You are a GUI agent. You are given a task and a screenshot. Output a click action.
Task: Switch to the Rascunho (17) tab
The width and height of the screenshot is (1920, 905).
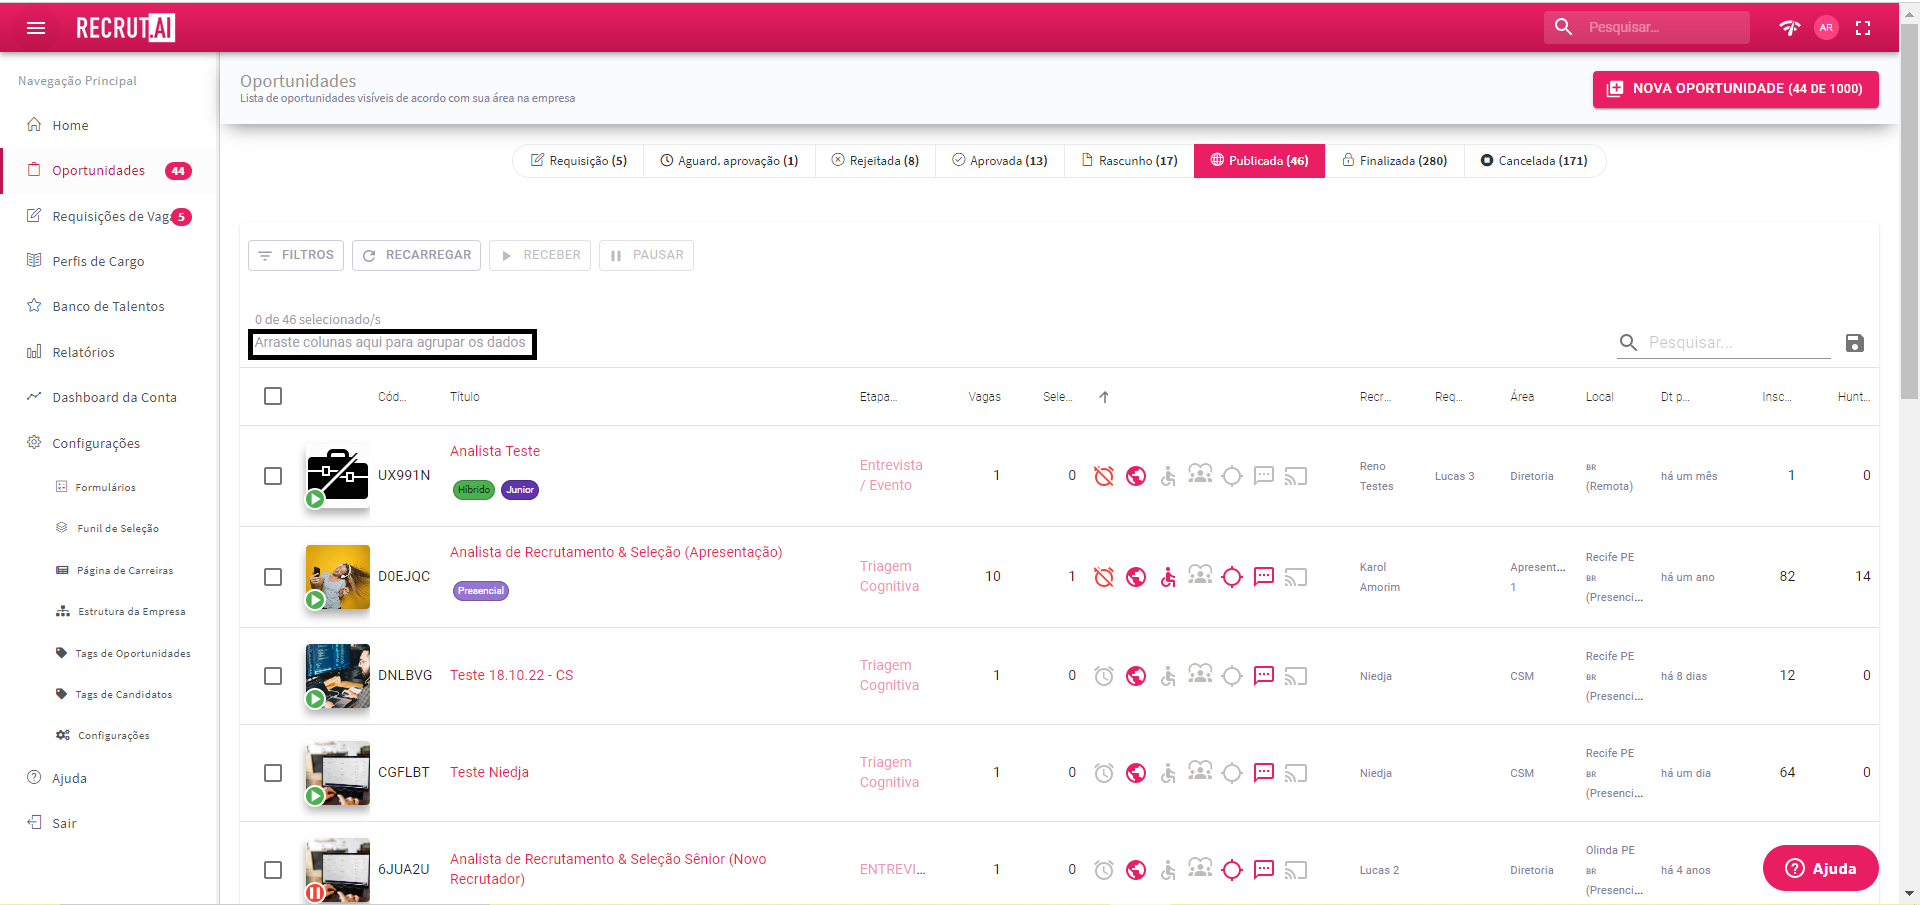(x=1129, y=161)
